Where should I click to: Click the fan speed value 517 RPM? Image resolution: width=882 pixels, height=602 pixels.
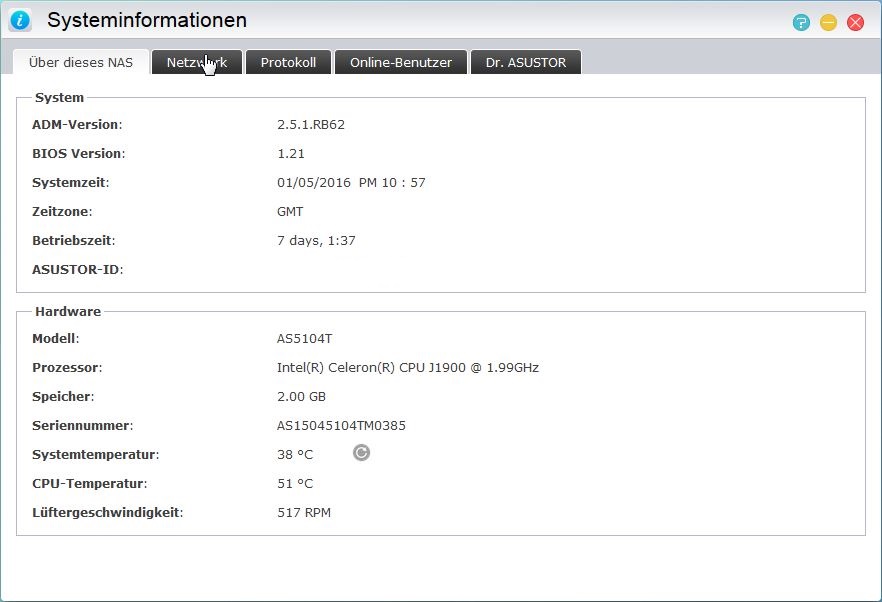point(303,513)
